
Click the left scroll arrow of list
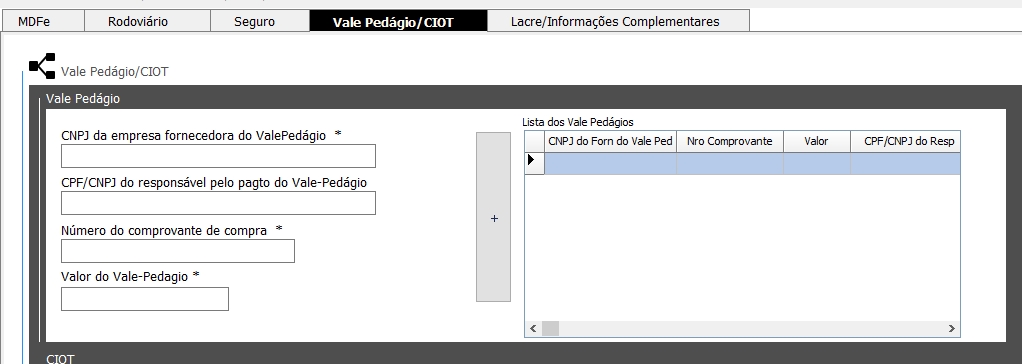[533, 328]
